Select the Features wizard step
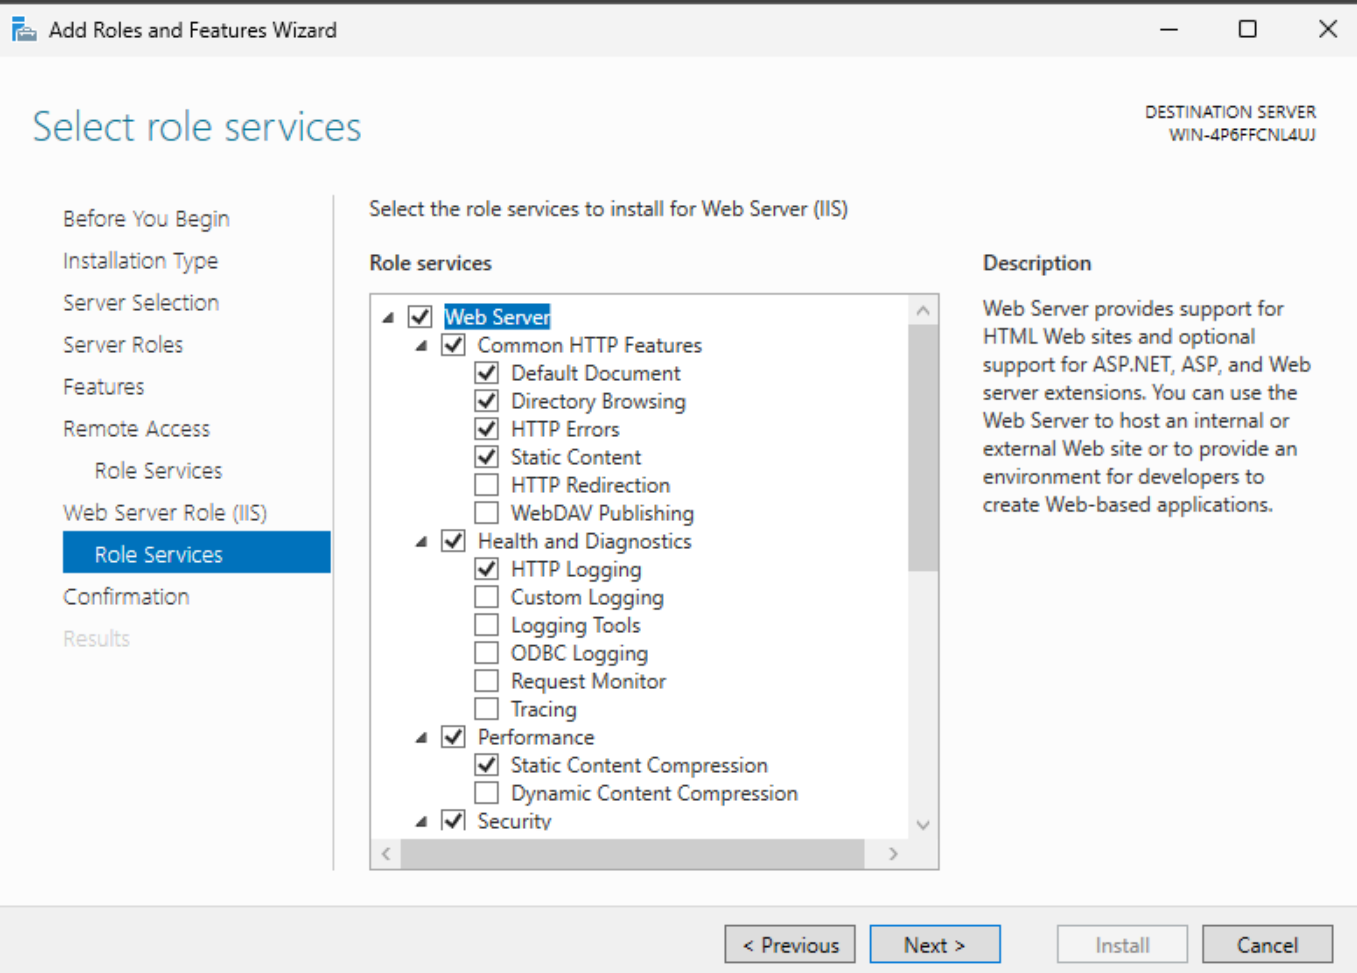The height and width of the screenshot is (973, 1357). tap(104, 387)
